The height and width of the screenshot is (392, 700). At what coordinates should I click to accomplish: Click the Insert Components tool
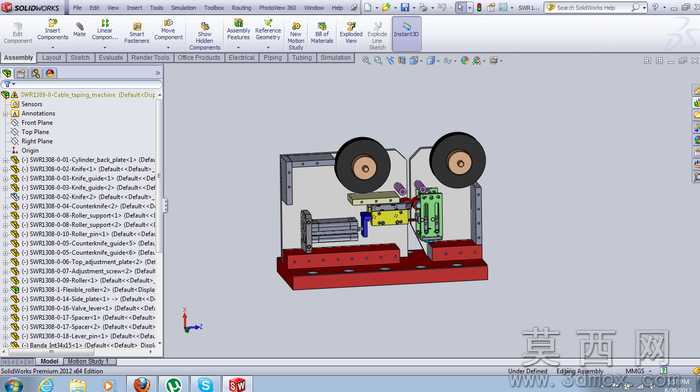pyautogui.click(x=53, y=30)
